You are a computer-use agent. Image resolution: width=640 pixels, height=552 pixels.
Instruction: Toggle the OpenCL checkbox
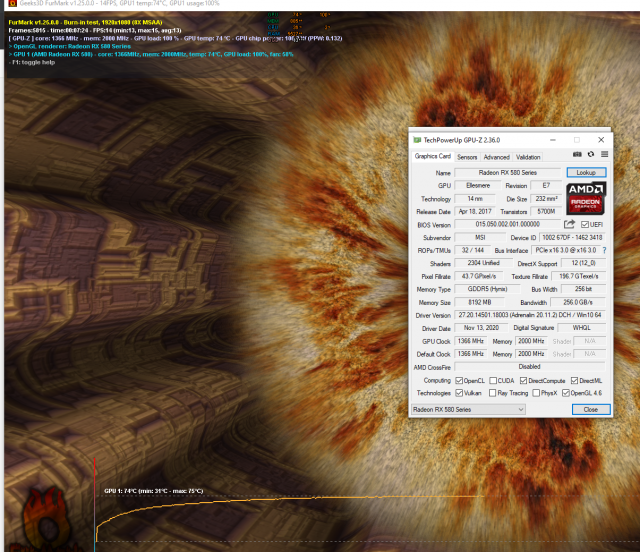coord(459,381)
